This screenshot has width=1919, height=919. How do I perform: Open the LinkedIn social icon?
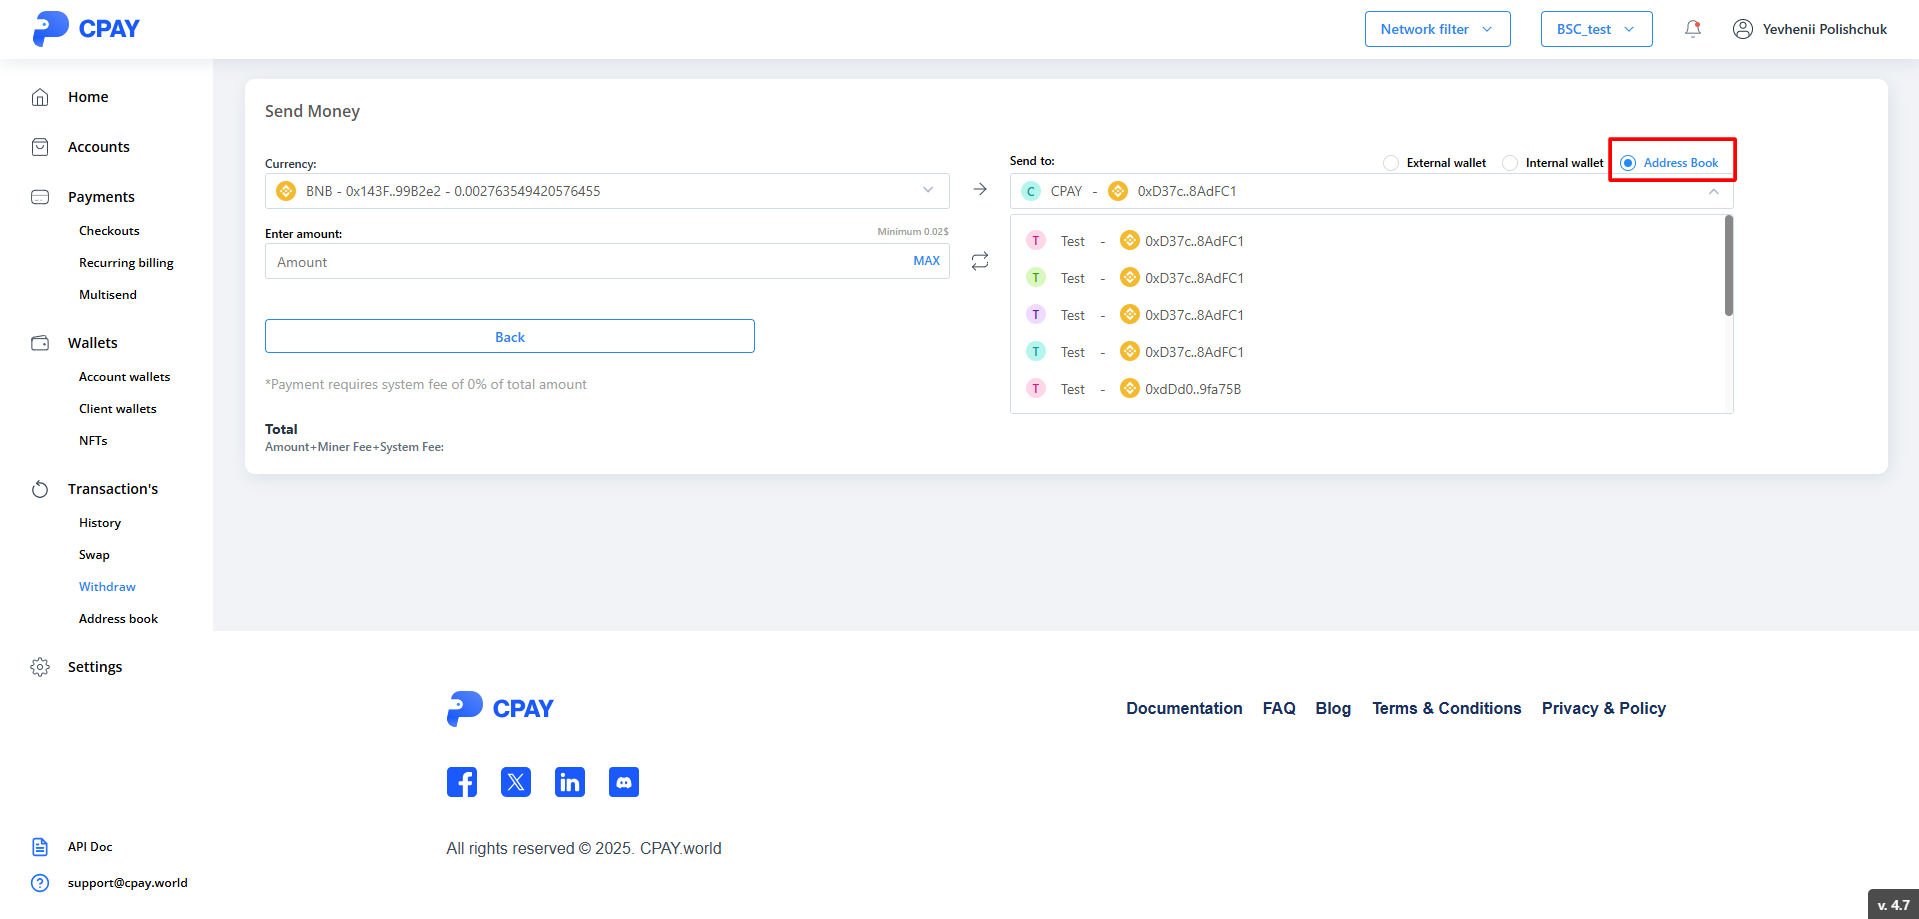pos(570,782)
